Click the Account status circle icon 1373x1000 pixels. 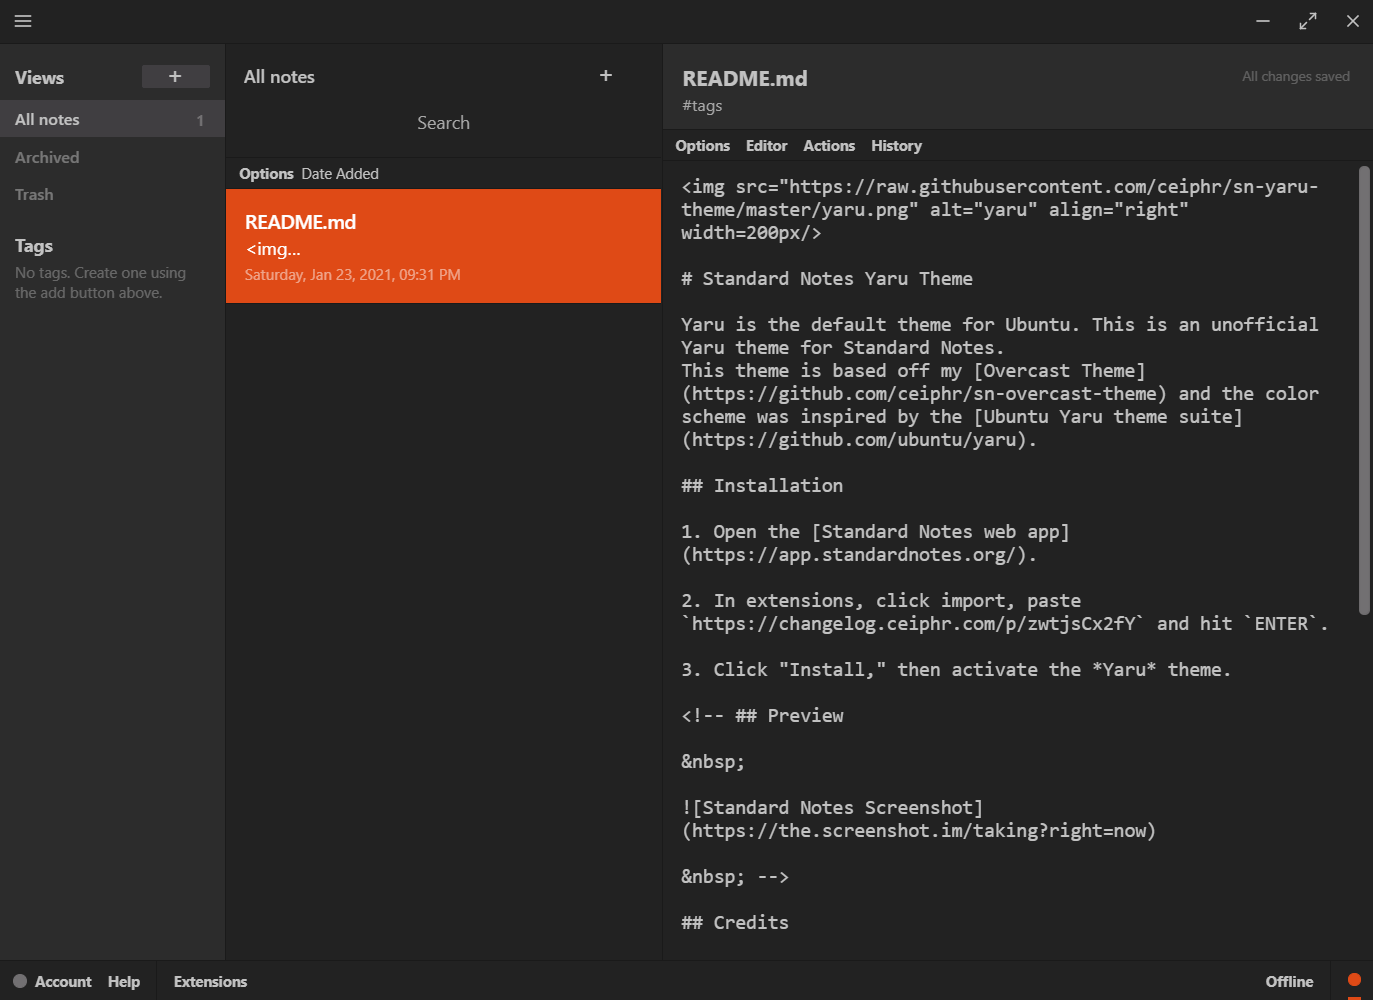(20, 982)
